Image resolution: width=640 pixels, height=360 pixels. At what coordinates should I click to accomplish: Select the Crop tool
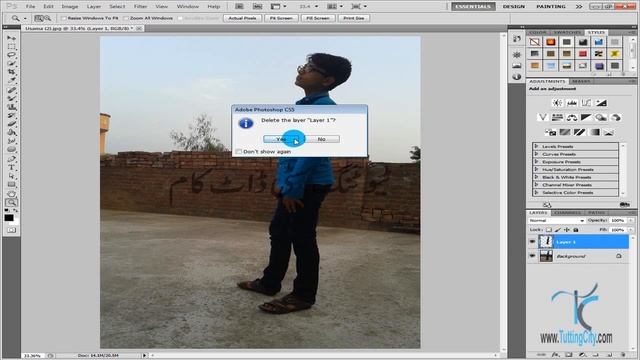pyautogui.click(x=11, y=72)
